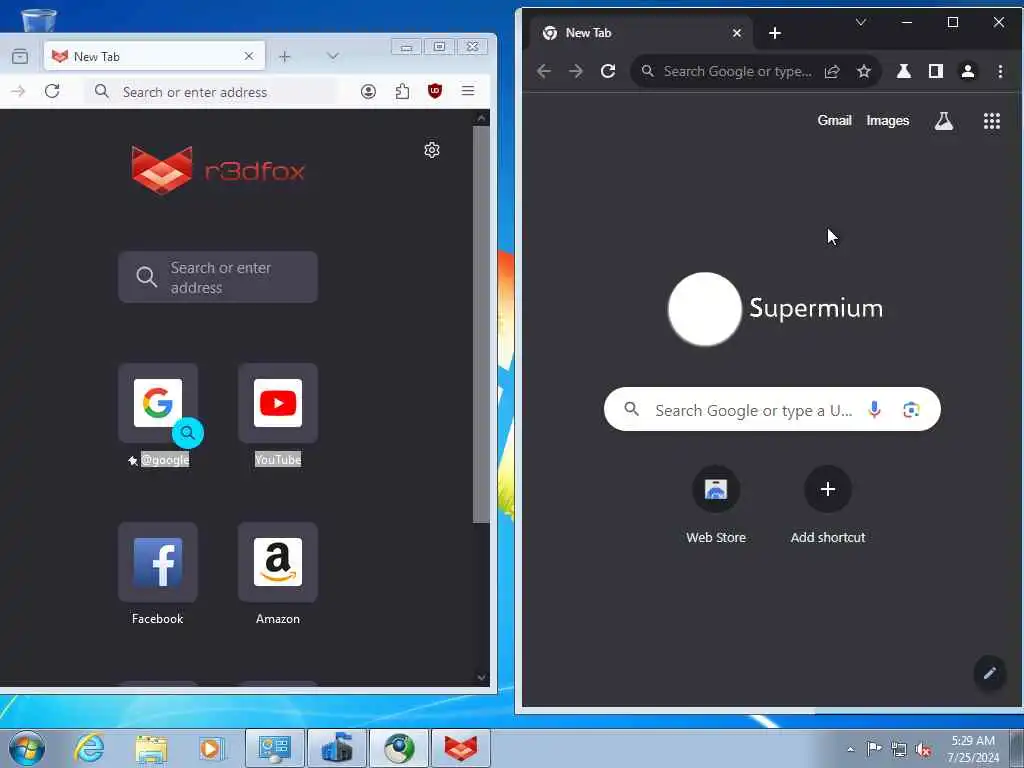1024x768 pixels.
Task: Open the Google shortcut tile in r3dfox
Action: 158,403
